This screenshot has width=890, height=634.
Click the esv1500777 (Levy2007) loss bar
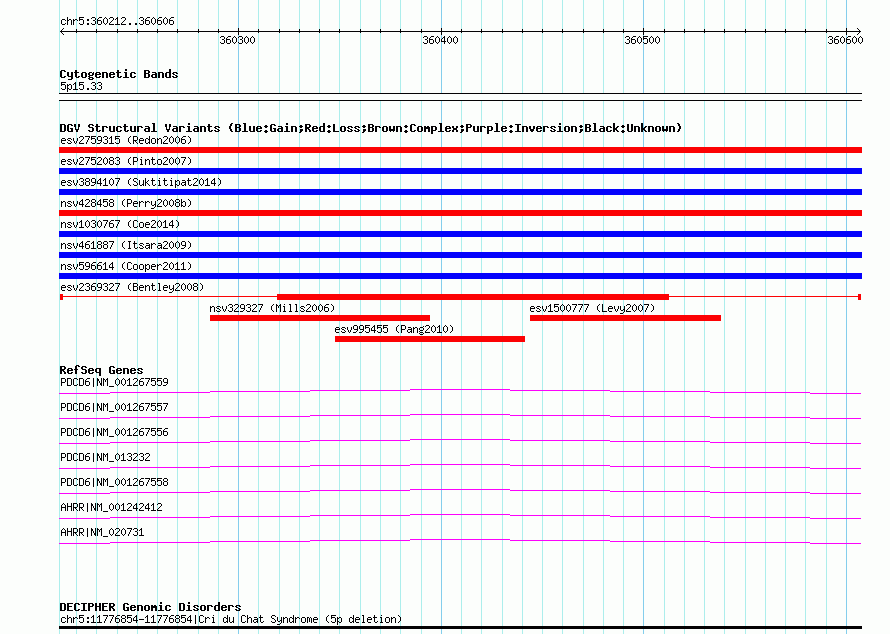tap(625, 318)
